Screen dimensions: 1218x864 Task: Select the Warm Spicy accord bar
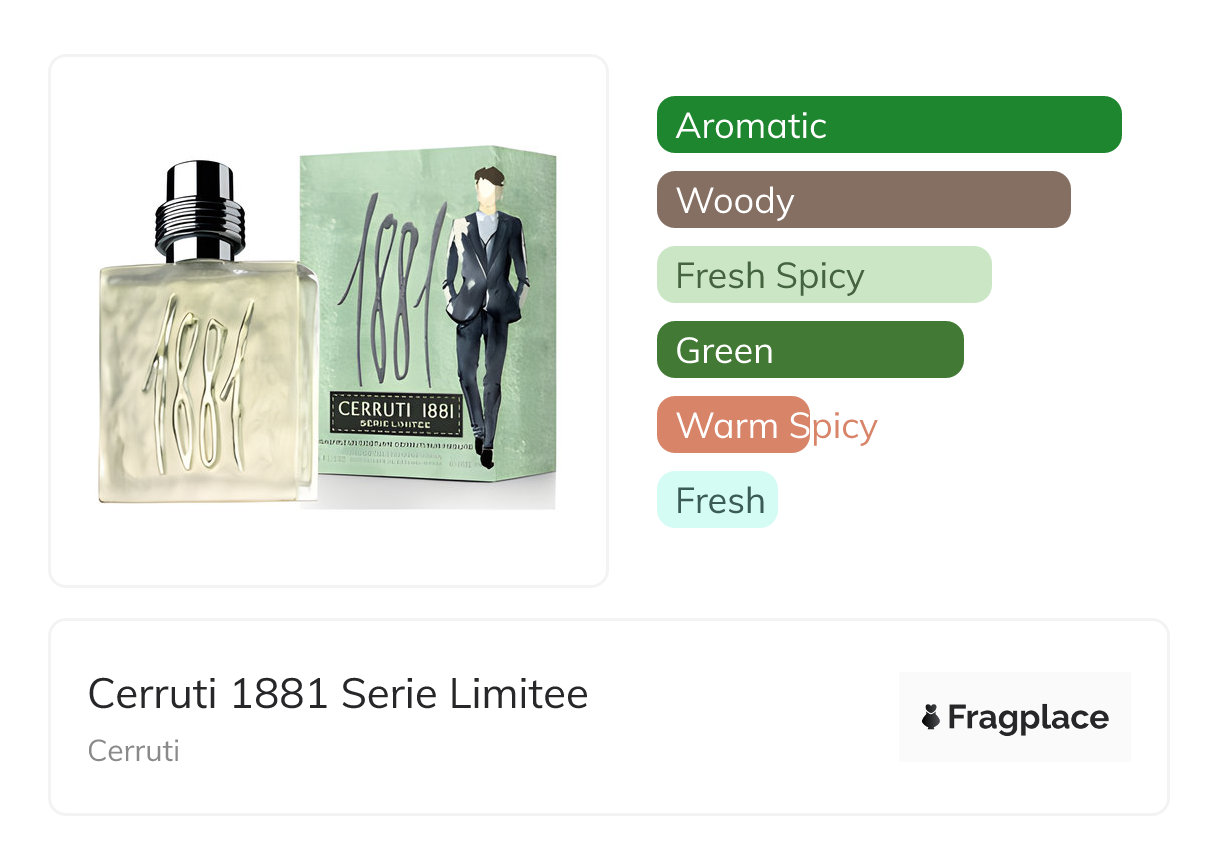tap(732, 425)
